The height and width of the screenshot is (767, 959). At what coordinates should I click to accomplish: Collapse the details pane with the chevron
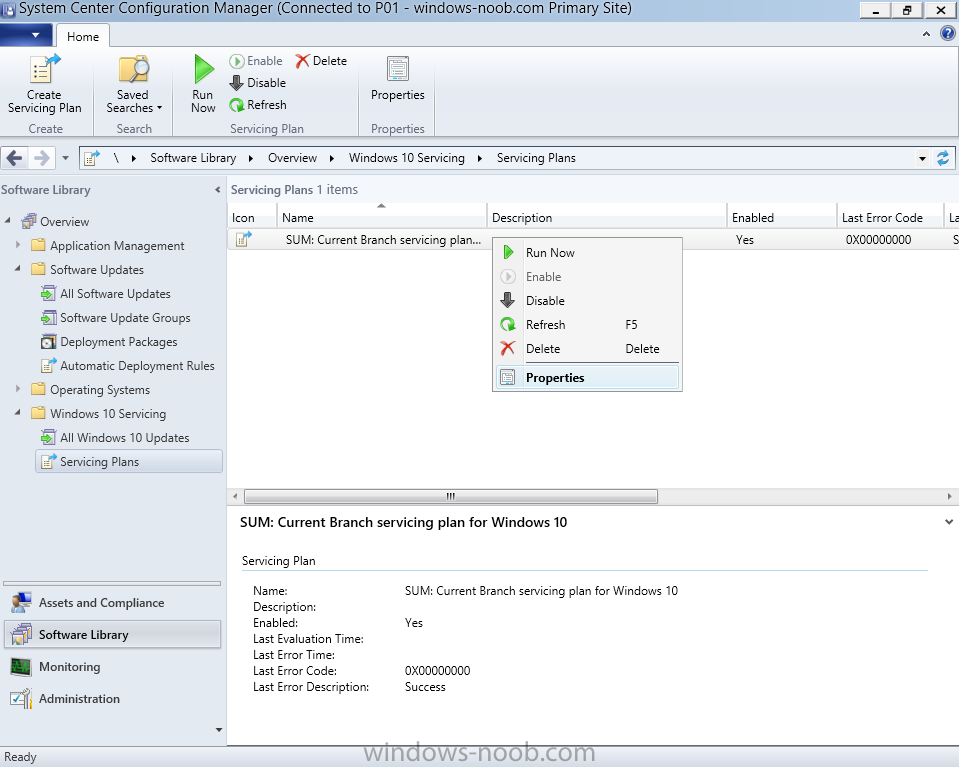coord(949,522)
